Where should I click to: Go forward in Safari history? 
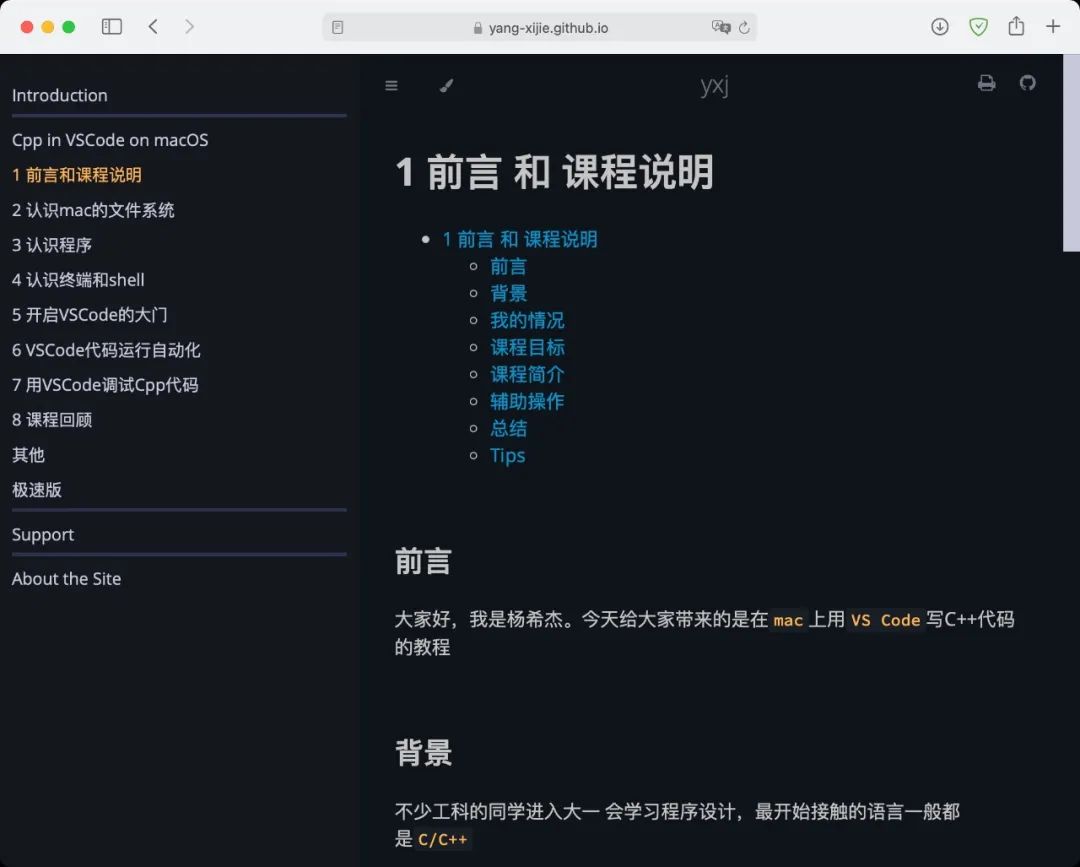pyautogui.click(x=189, y=27)
